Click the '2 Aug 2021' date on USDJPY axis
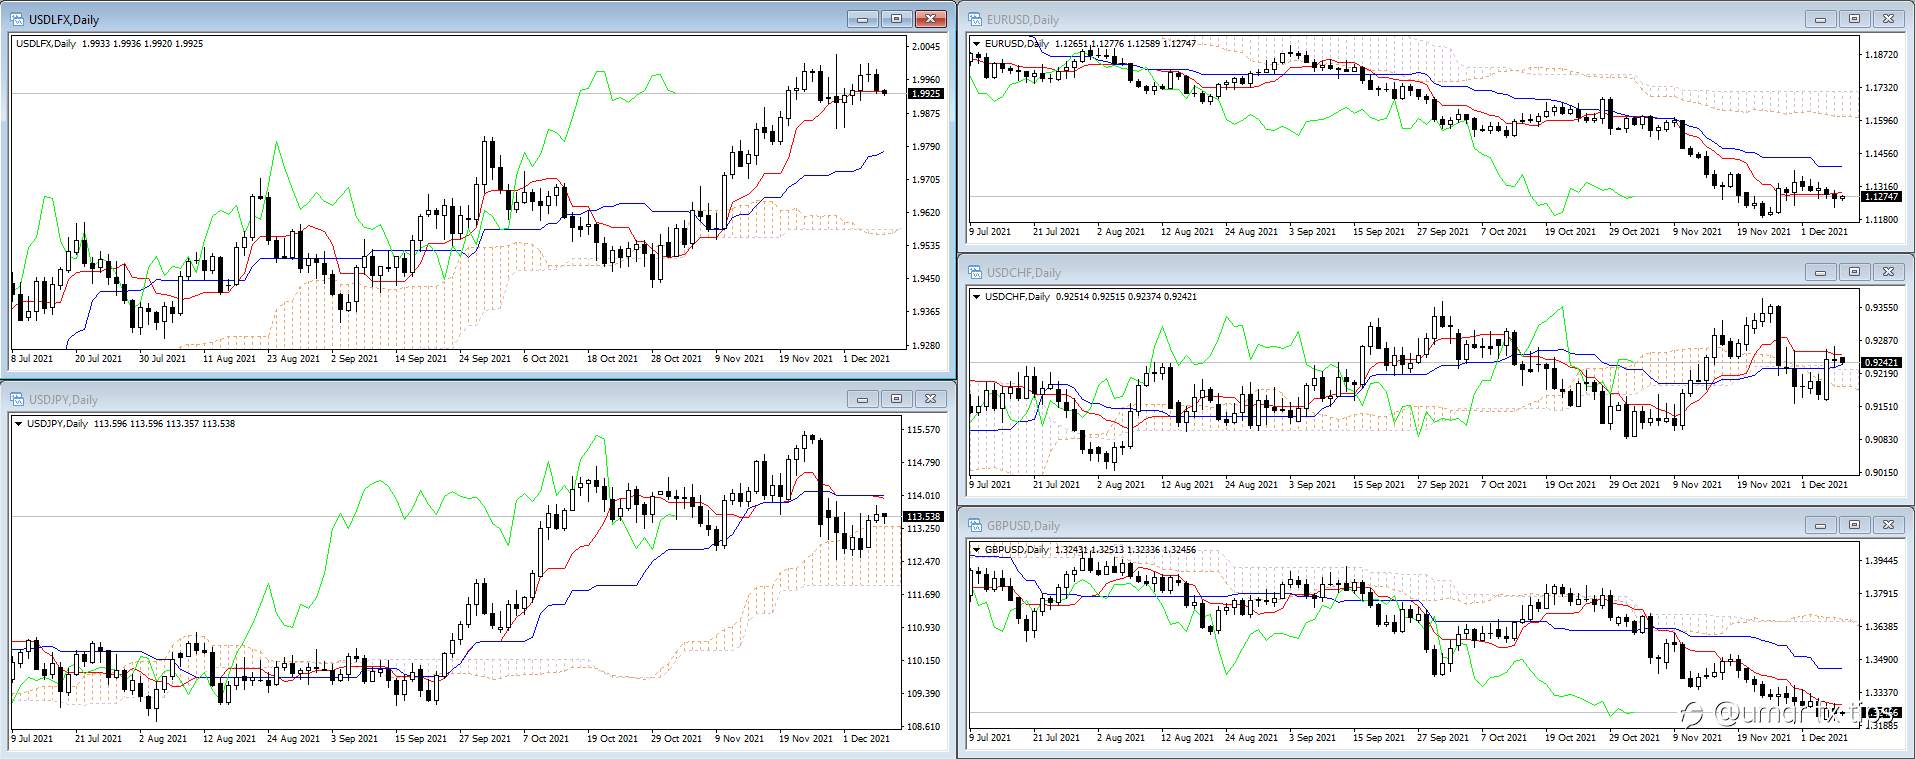 click(x=163, y=739)
